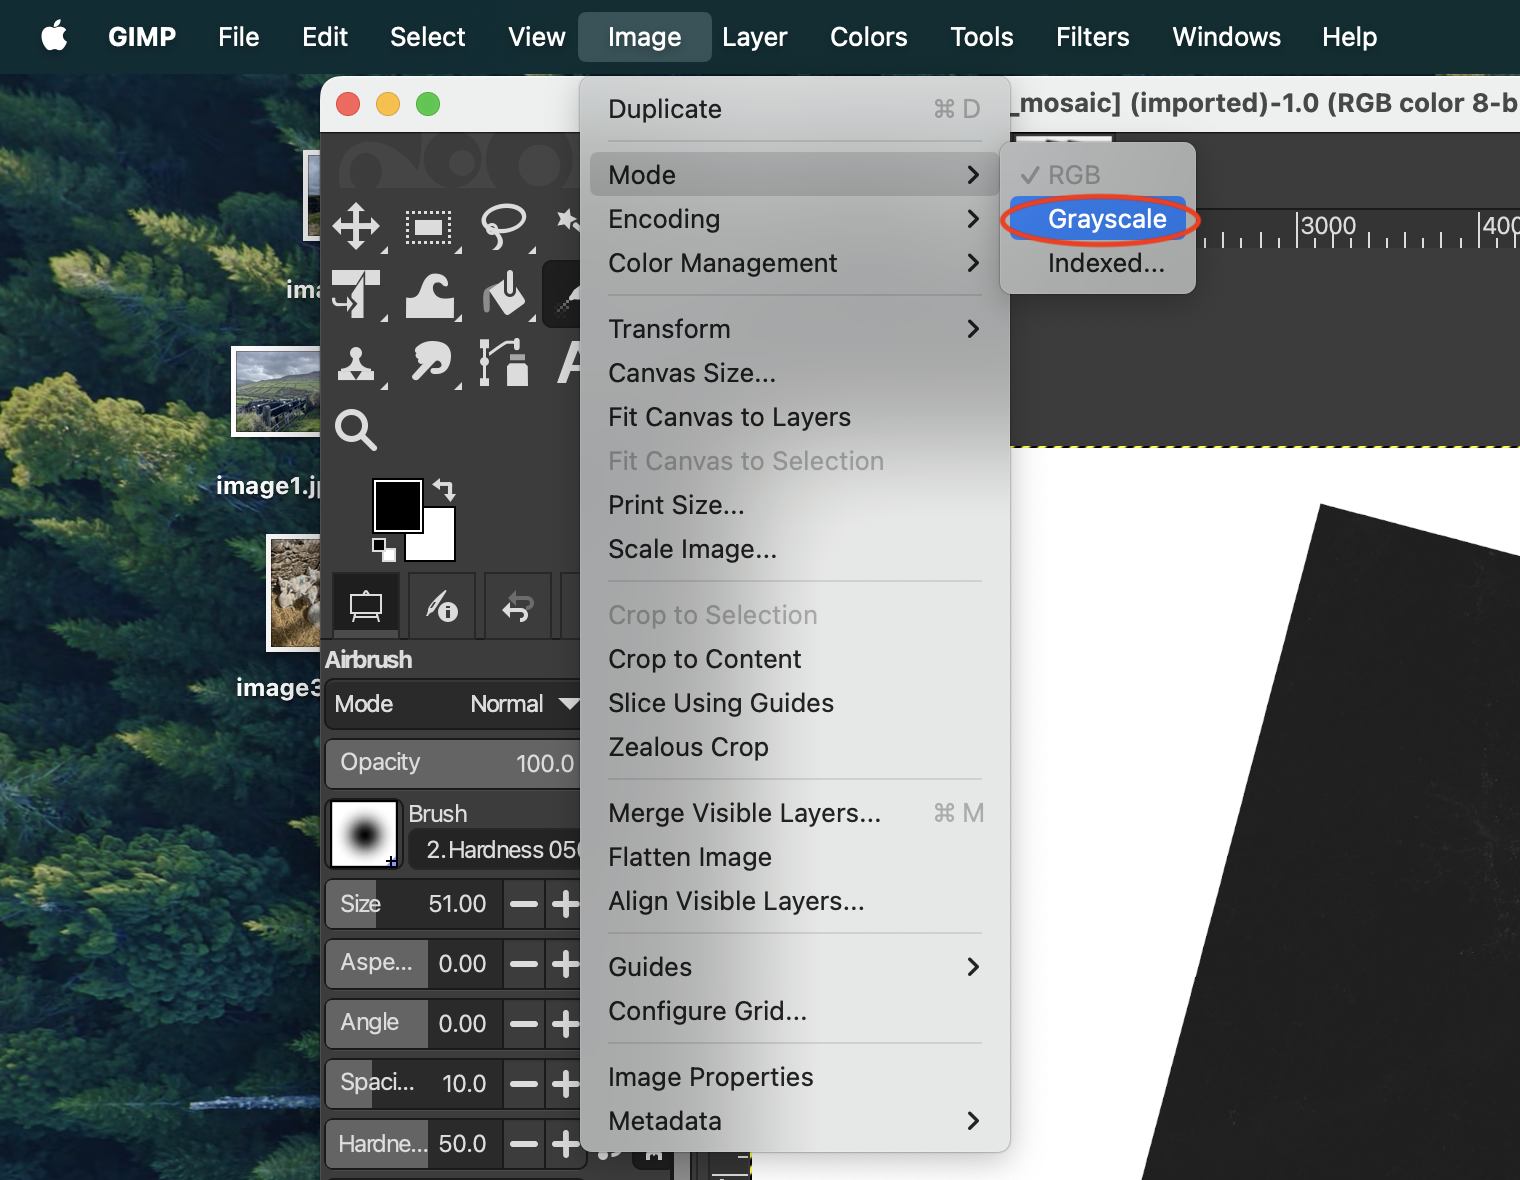Click the brush preview thumbnail

pos(364,834)
